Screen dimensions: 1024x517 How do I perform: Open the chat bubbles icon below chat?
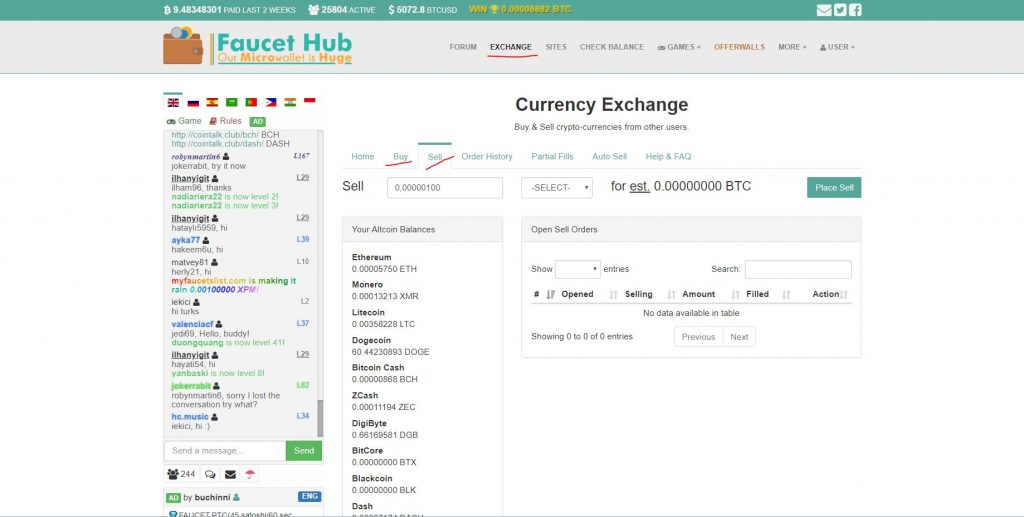pos(210,475)
